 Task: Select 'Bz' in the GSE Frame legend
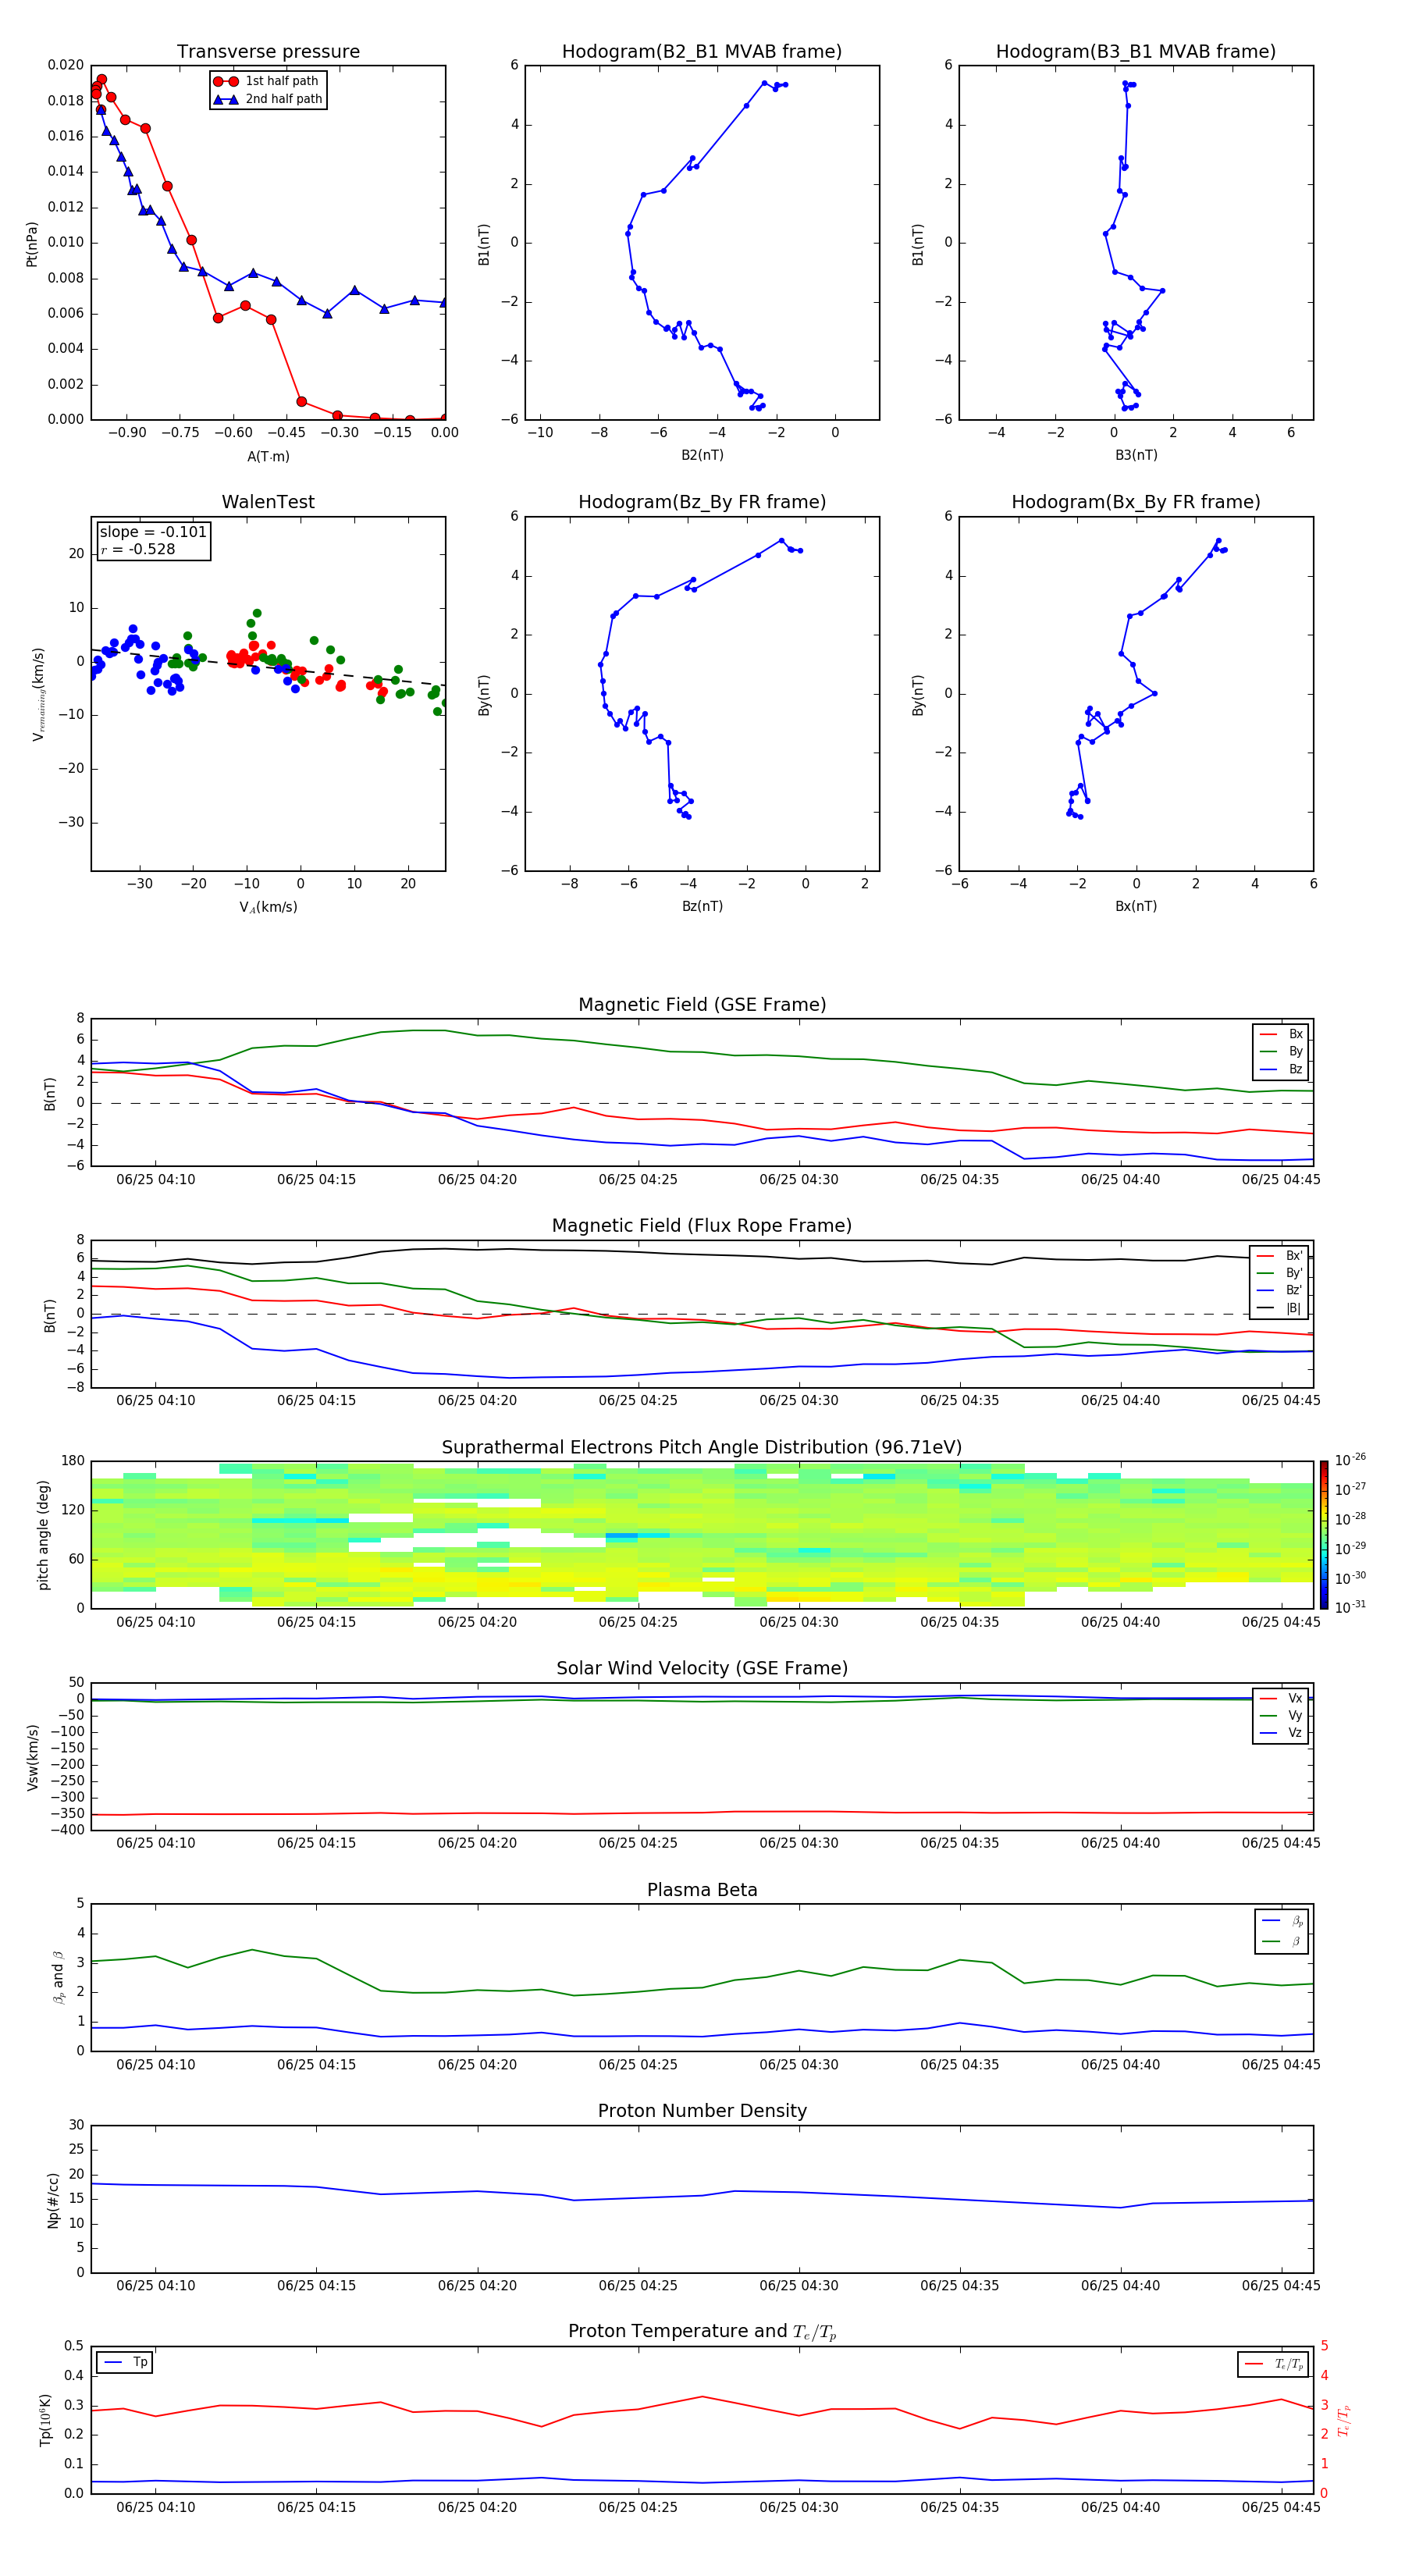tap(1281, 1069)
